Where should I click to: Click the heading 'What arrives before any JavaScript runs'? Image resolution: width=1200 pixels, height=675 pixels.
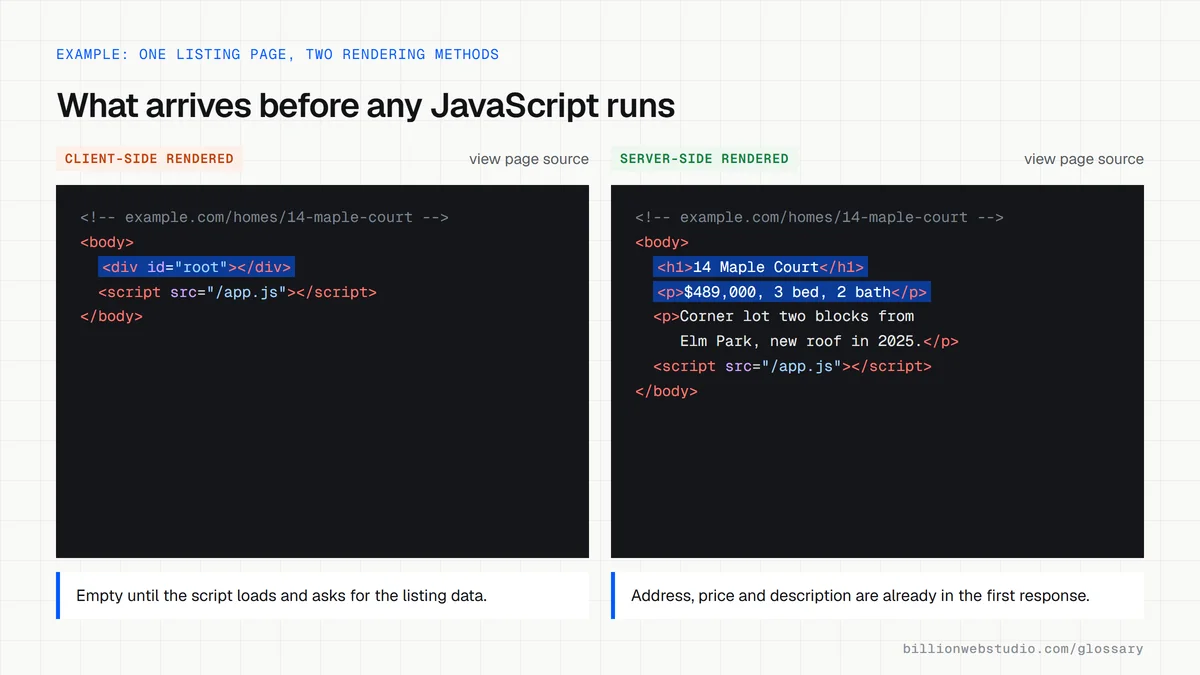(366, 106)
